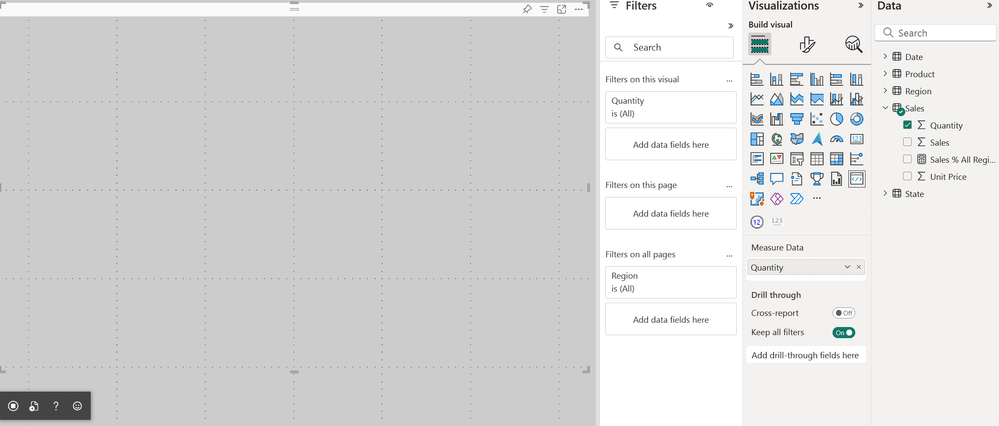999x426 pixels.
Task: Remove Quantity from Measure Data
Action: [x=859, y=267]
